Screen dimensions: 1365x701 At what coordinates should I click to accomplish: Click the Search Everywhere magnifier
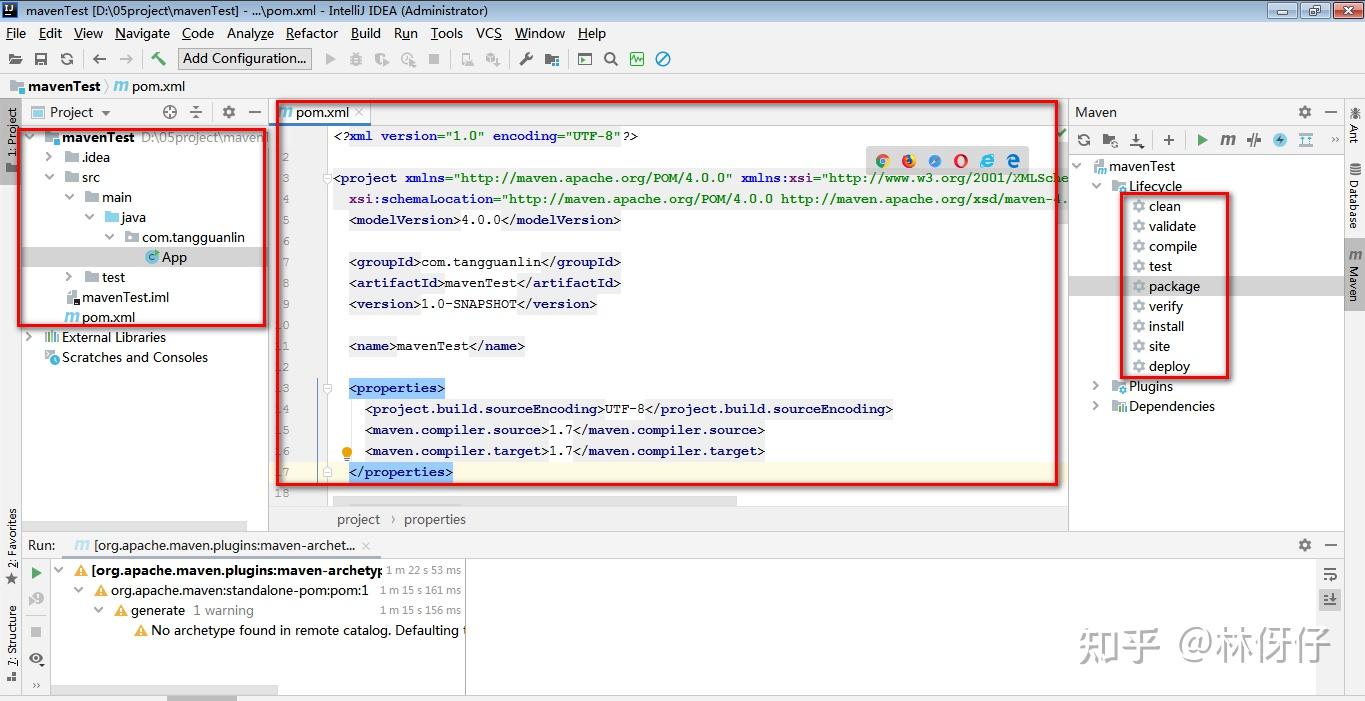tap(611, 59)
